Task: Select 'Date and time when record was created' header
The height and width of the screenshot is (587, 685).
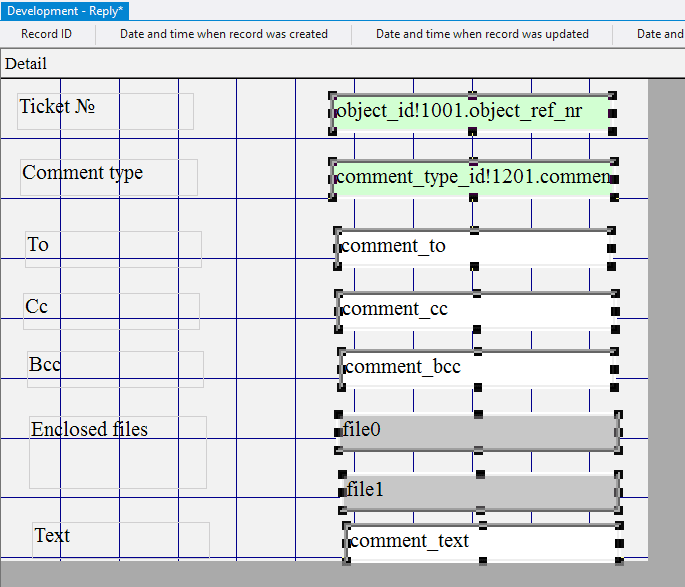Action: pos(224,34)
